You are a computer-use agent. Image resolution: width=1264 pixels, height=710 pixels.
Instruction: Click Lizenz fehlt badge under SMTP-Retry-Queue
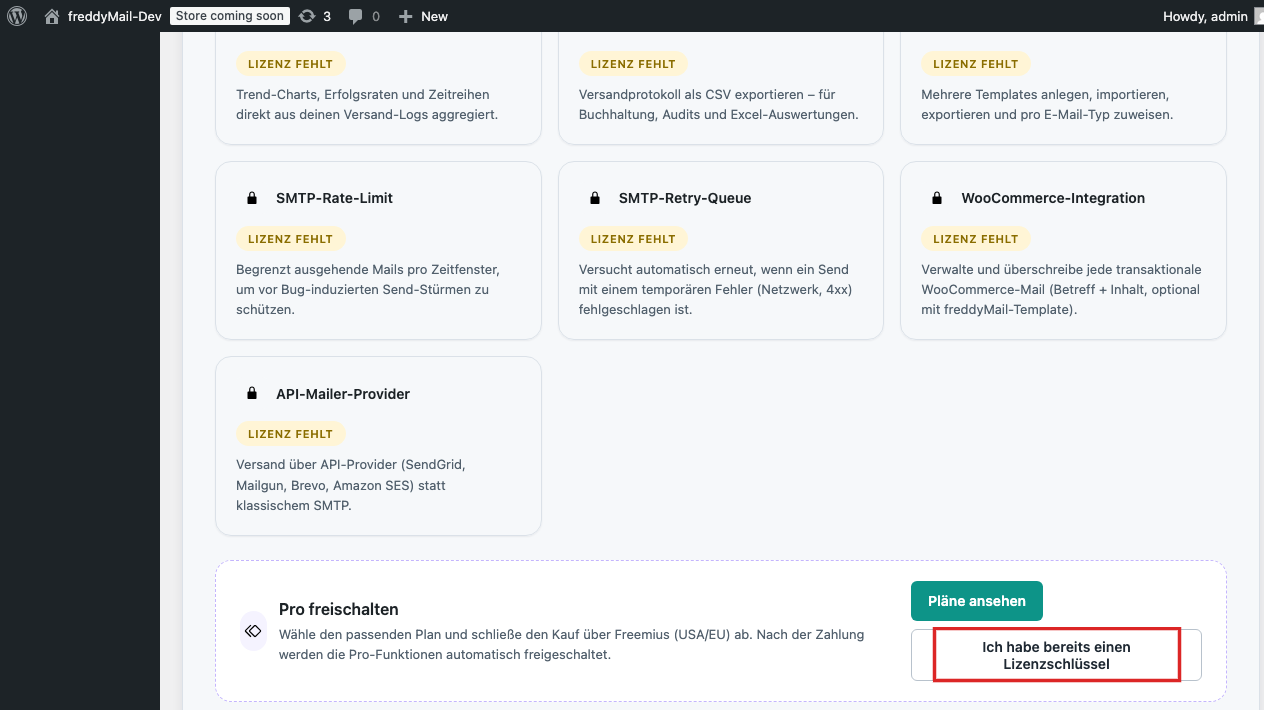click(633, 239)
